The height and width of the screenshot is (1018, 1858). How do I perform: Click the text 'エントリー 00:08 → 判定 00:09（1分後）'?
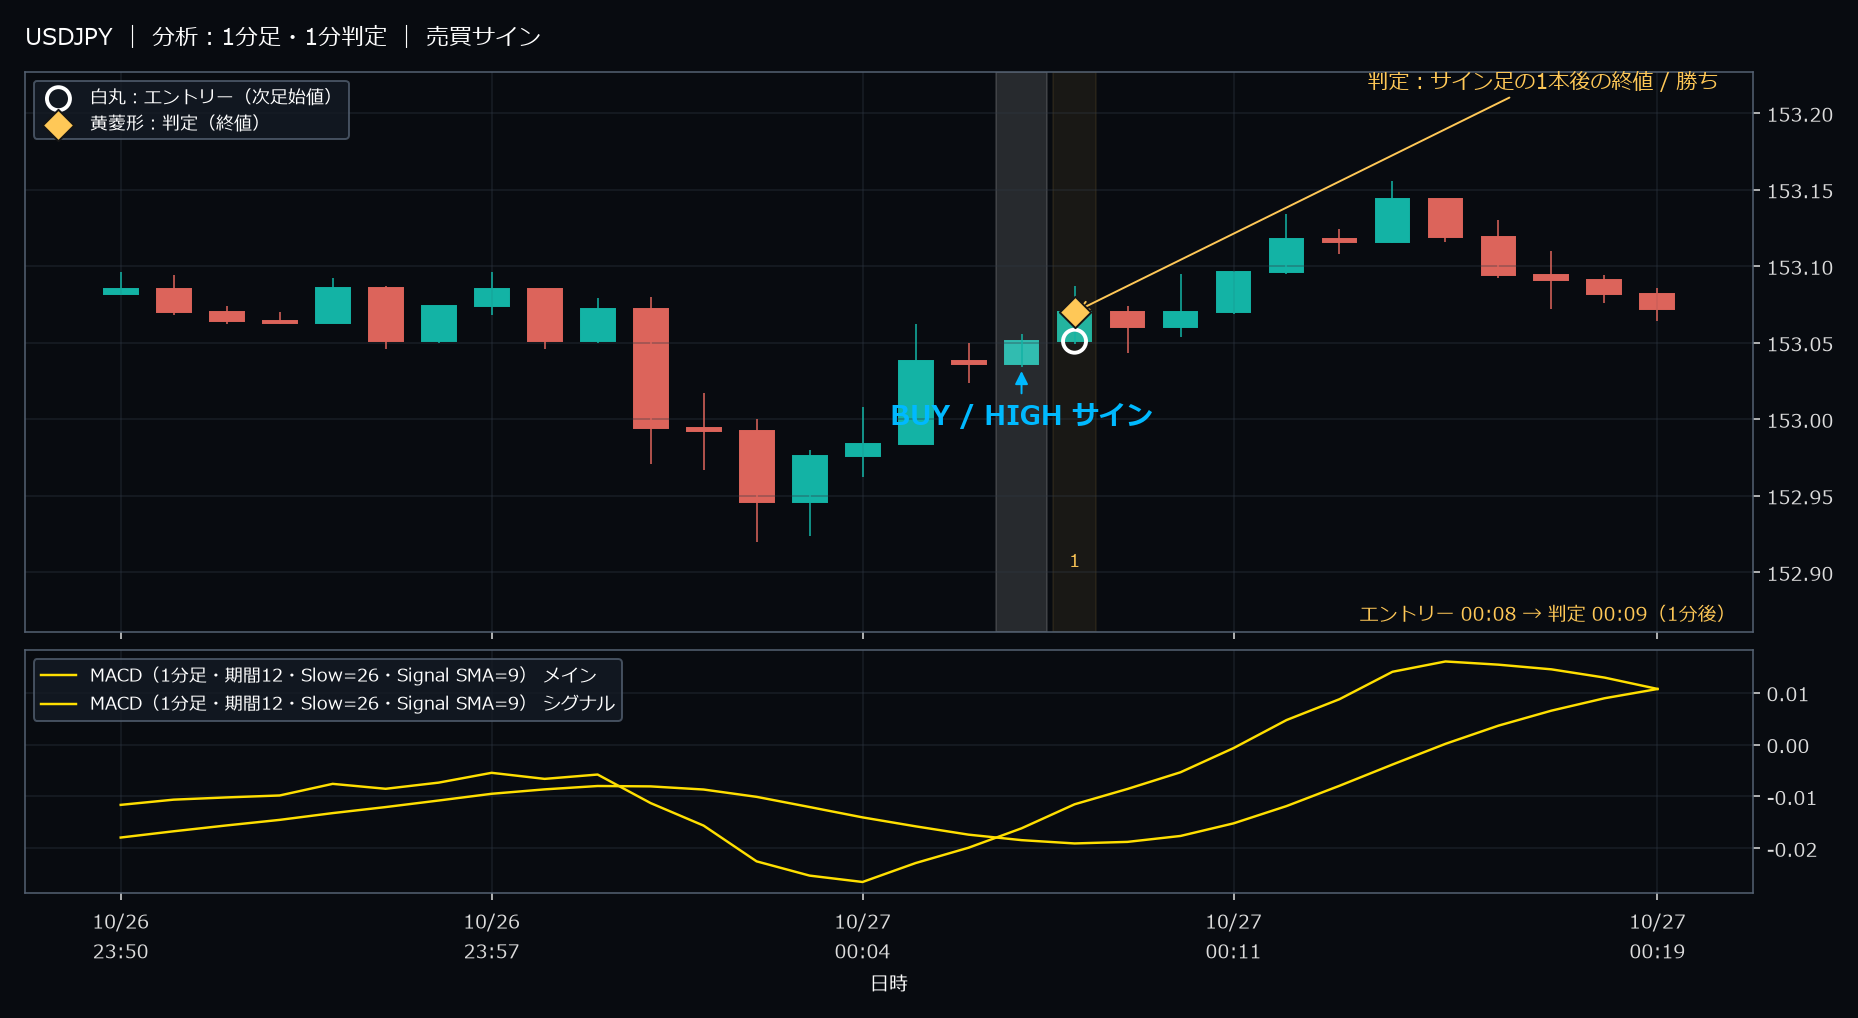click(x=1542, y=613)
